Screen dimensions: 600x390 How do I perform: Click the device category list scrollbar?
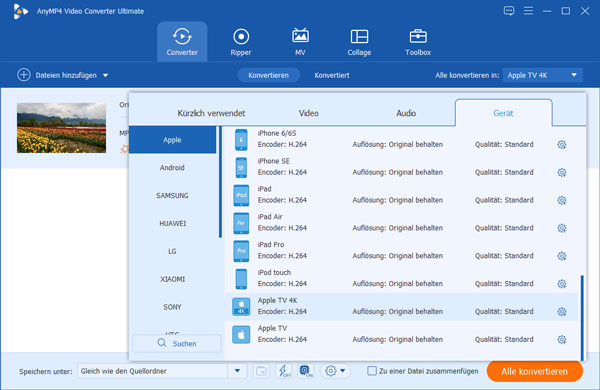pos(220,182)
